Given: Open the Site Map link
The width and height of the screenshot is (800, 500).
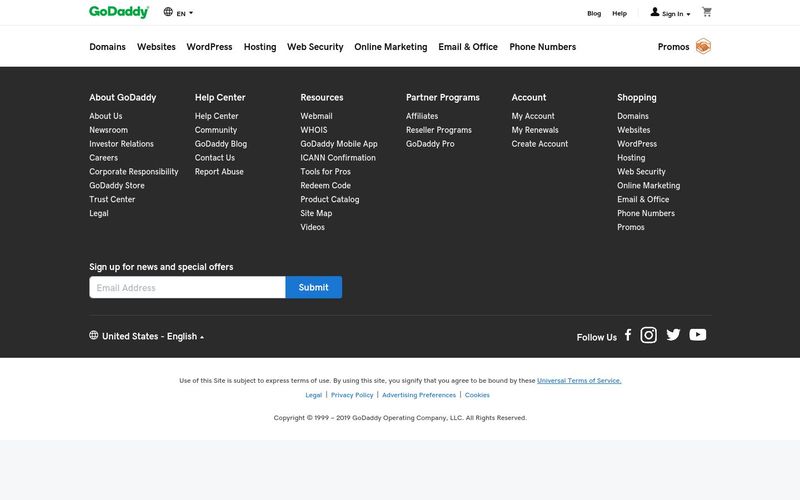Looking at the screenshot, I should pos(316,213).
